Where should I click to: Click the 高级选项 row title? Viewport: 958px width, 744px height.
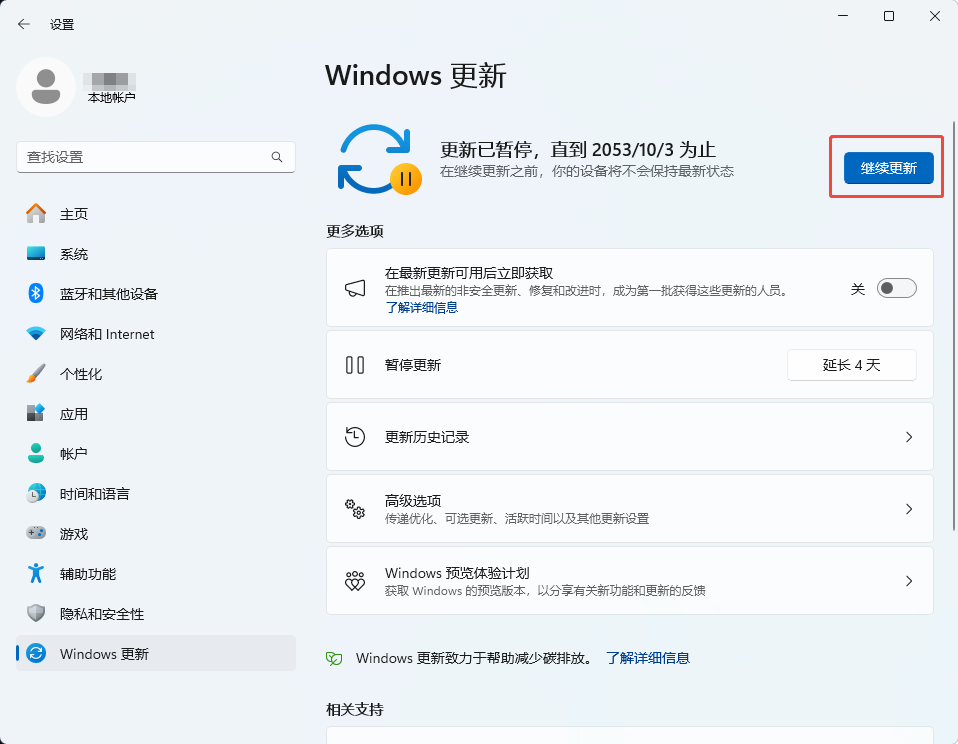[x=413, y=501]
